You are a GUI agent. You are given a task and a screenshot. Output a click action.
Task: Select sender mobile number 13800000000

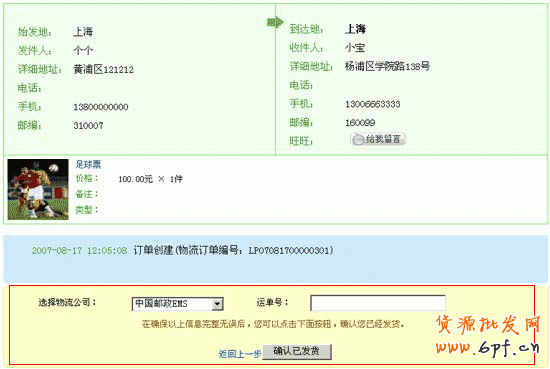point(101,107)
